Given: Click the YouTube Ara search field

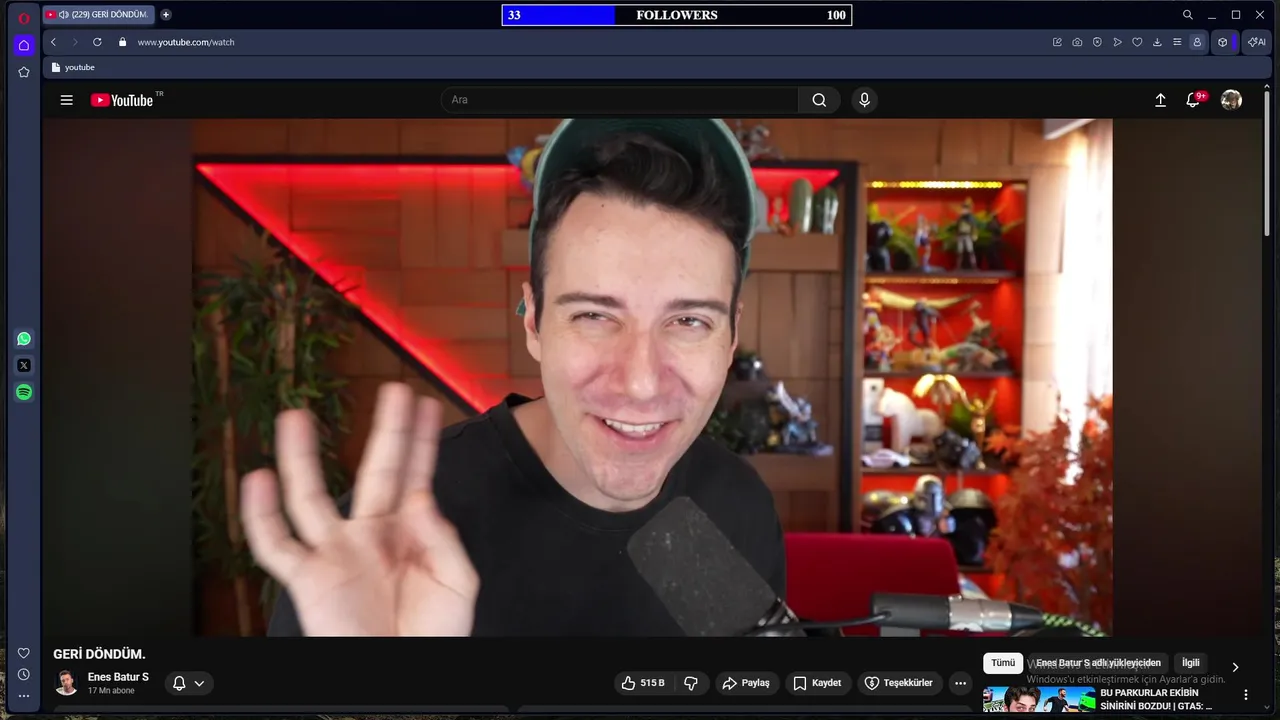Looking at the screenshot, I should (620, 100).
